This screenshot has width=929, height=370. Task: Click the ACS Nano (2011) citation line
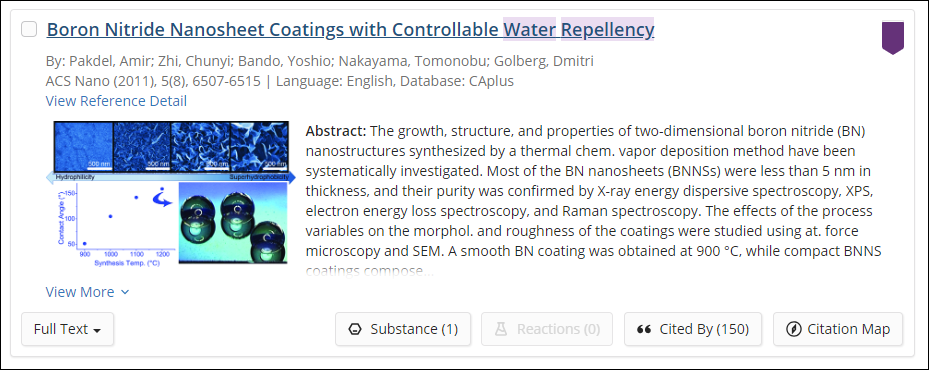(x=280, y=81)
